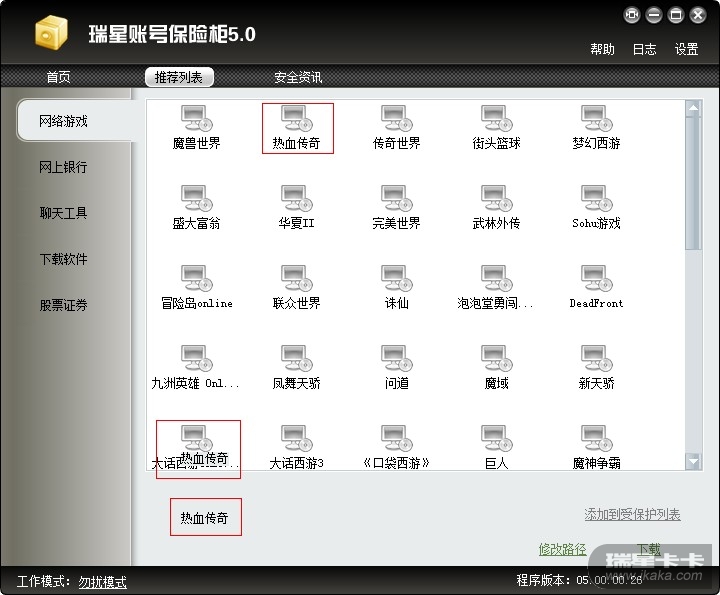Select the 巨人 game icon
This screenshot has height=595, width=720.
click(x=496, y=447)
